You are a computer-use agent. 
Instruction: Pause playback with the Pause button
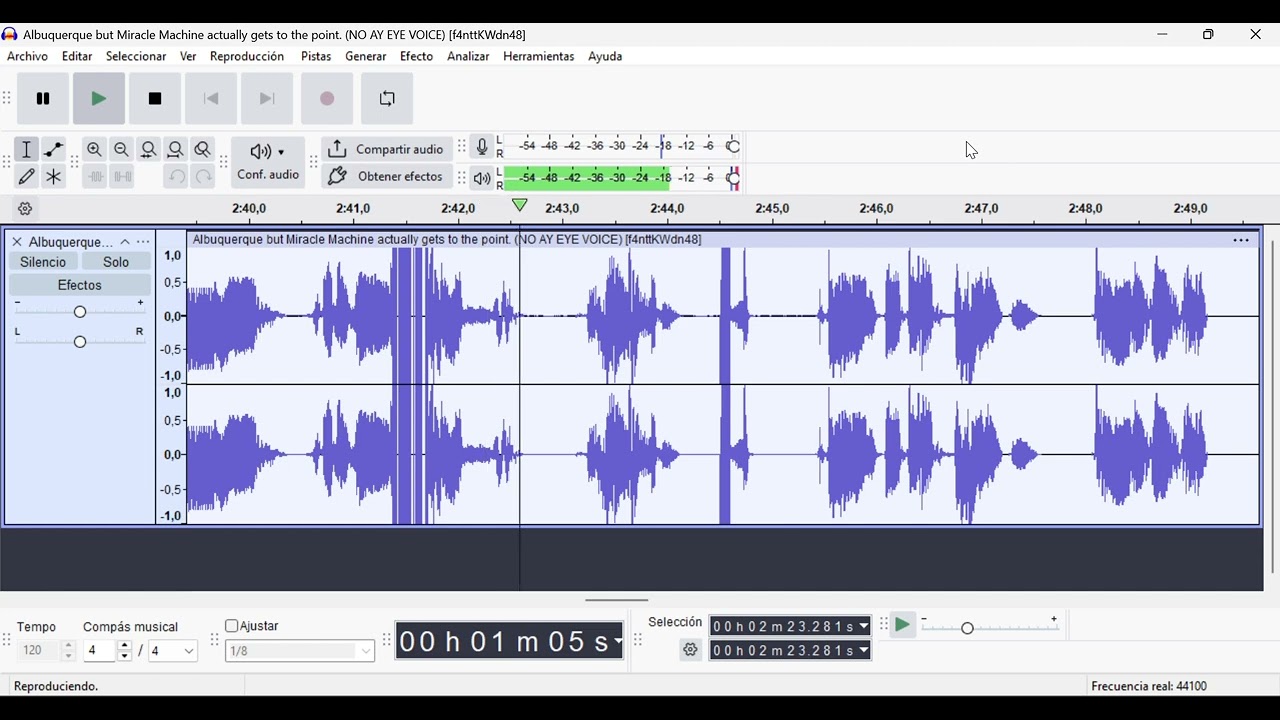tap(43, 99)
